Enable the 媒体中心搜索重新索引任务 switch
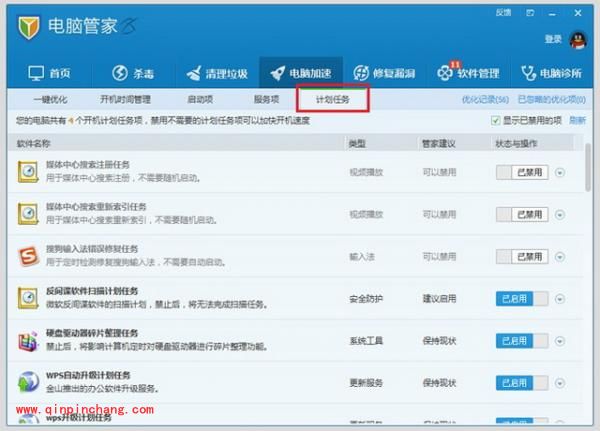Image resolution: width=600 pixels, height=431 pixels. [522, 214]
